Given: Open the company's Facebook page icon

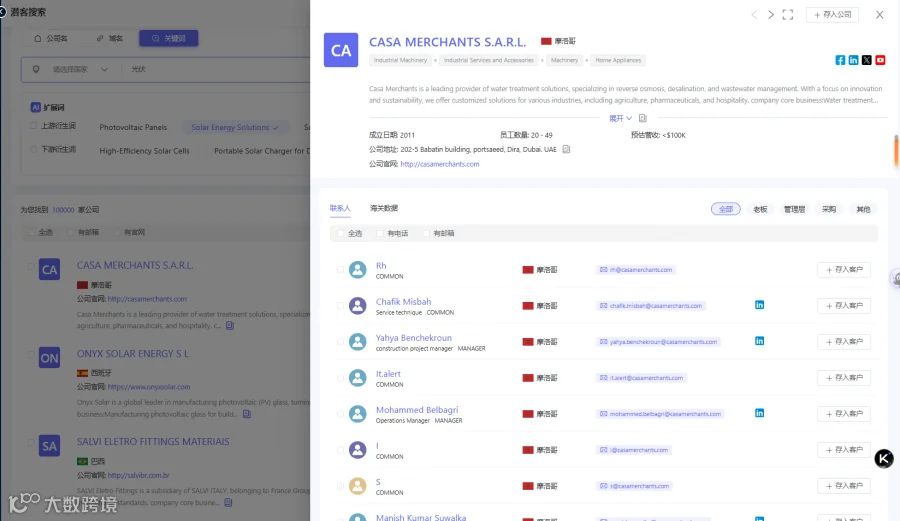Looking at the screenshot, I should [840, 60].
